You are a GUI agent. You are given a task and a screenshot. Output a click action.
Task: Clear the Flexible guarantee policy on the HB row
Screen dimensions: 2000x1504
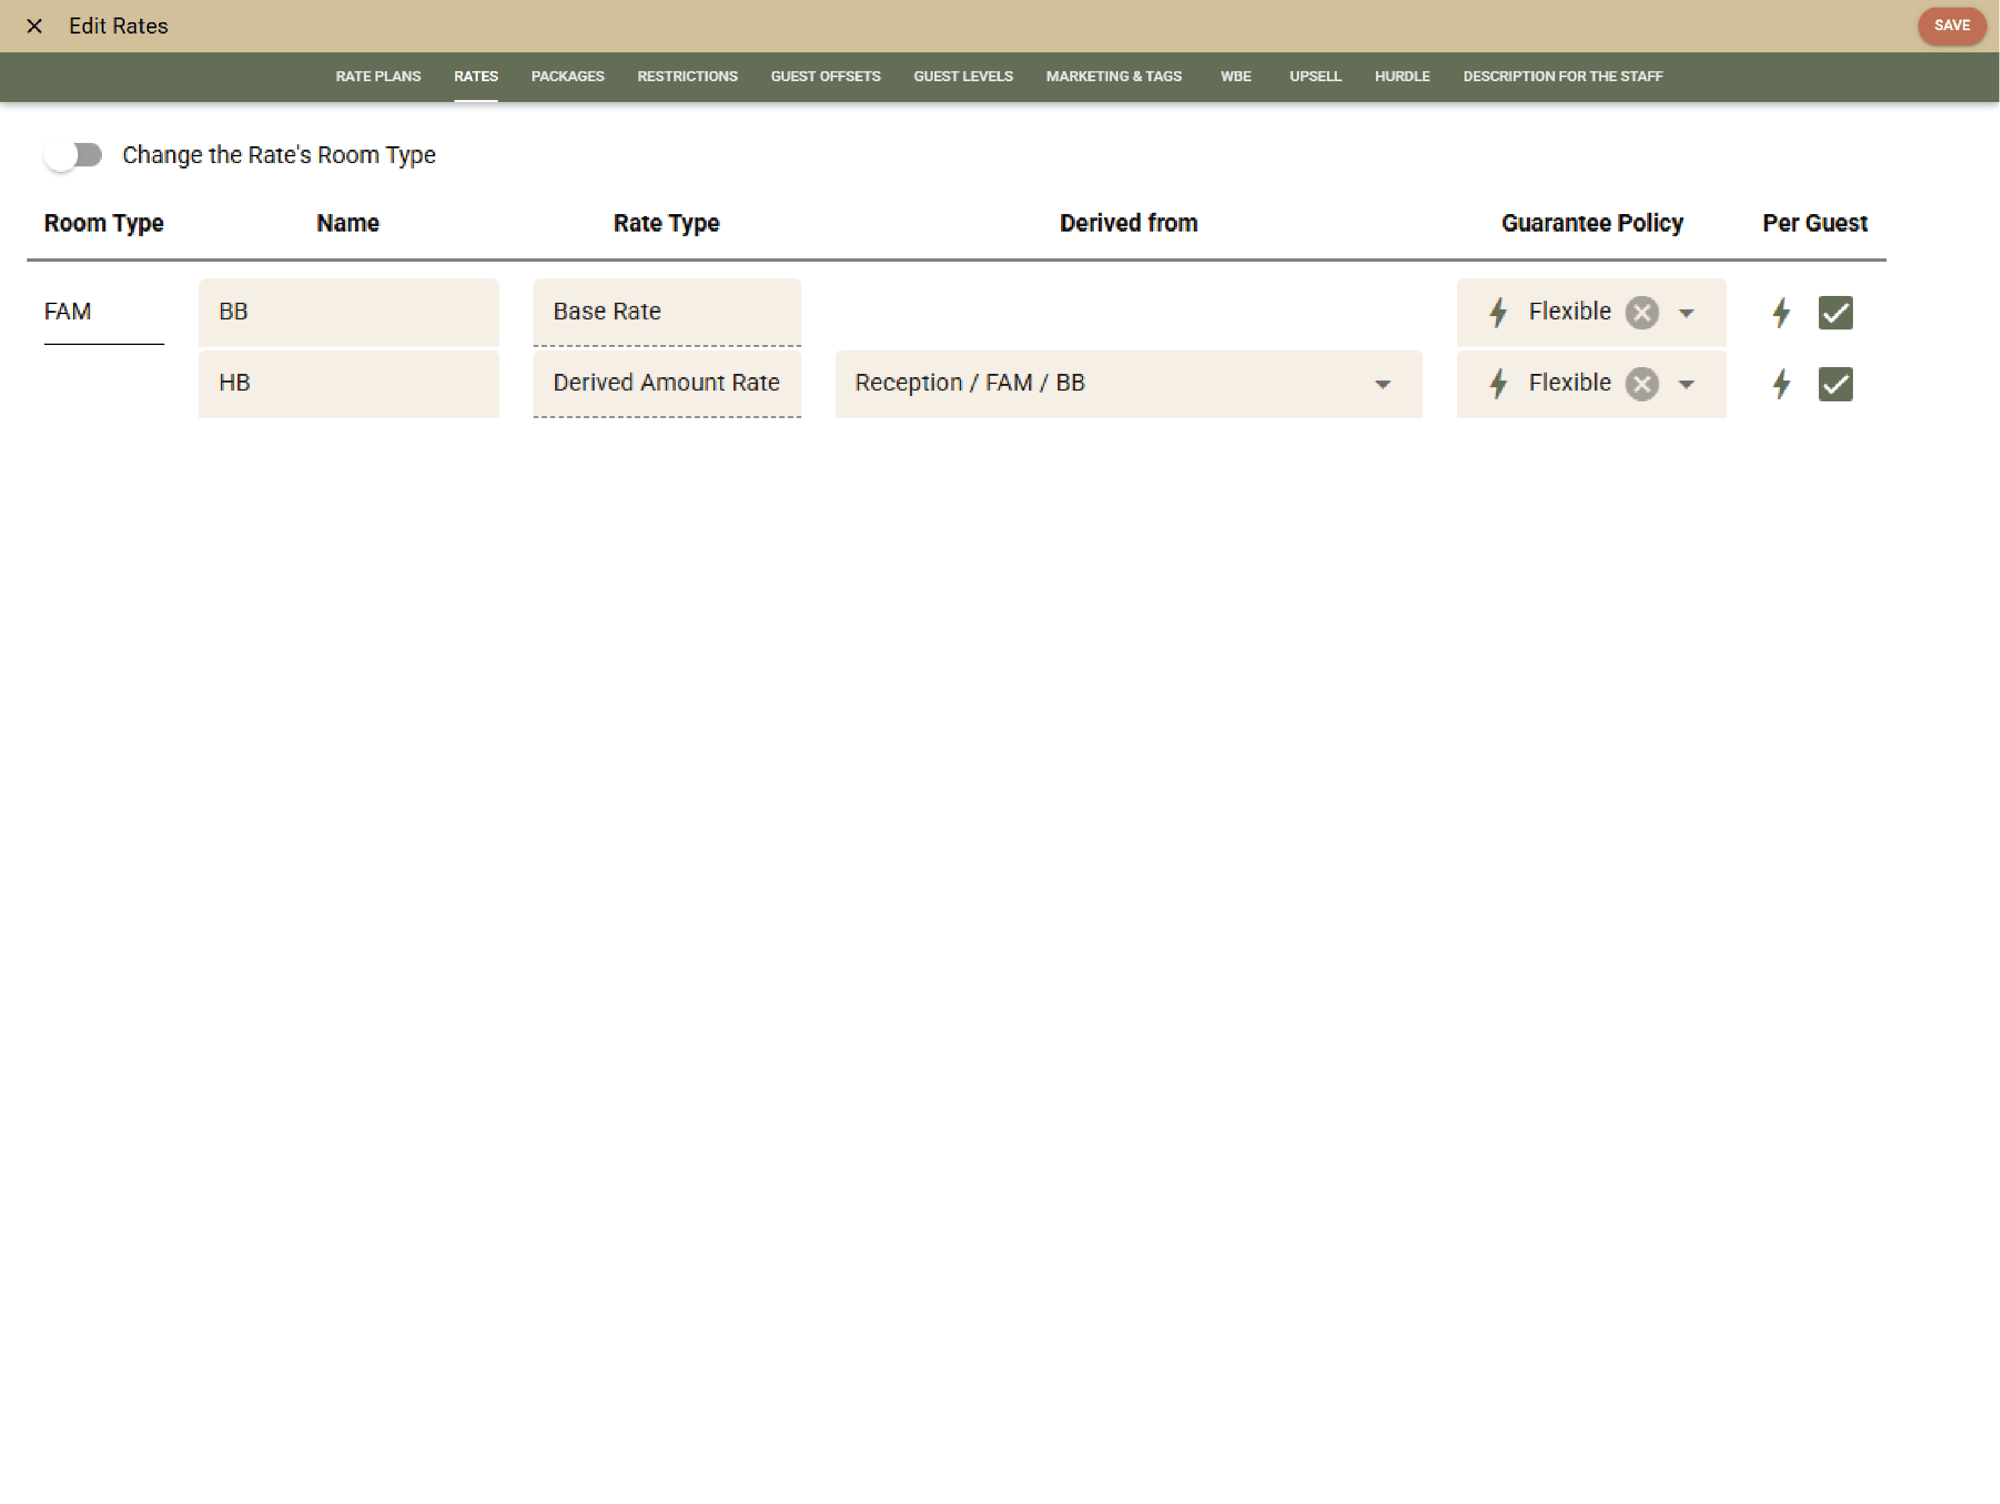tap(1640, 383)
